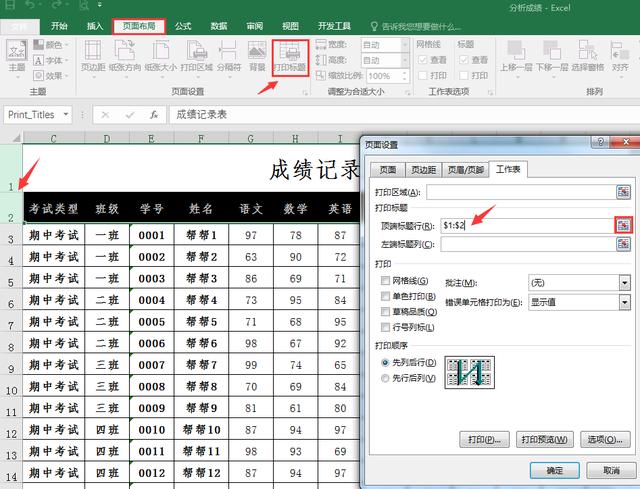Click the 打印标题 print titles icon

coord(290,57)
